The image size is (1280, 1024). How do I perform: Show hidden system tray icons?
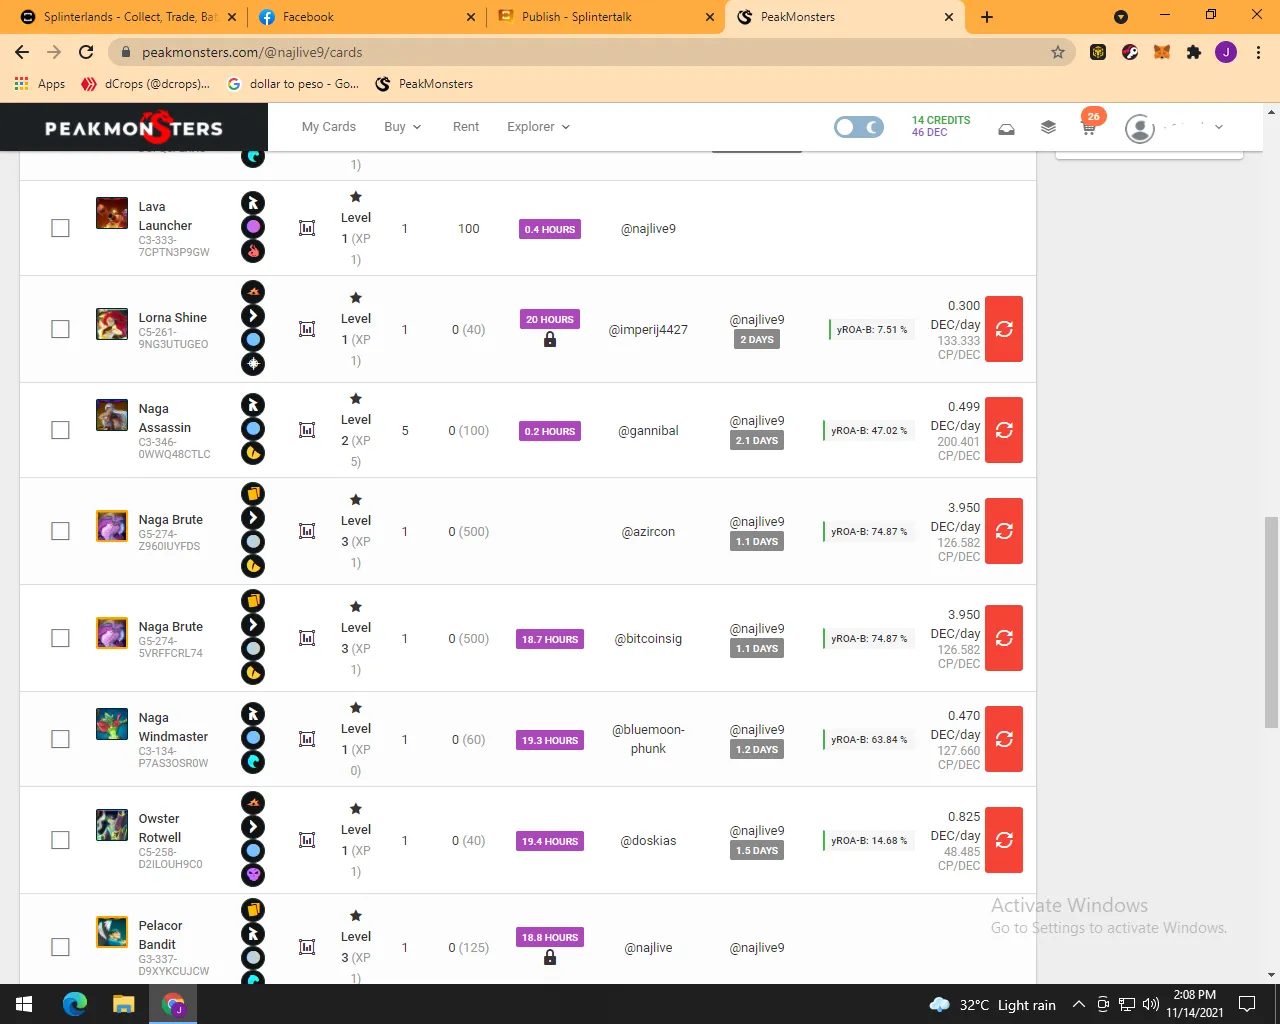(1078, 1005)
